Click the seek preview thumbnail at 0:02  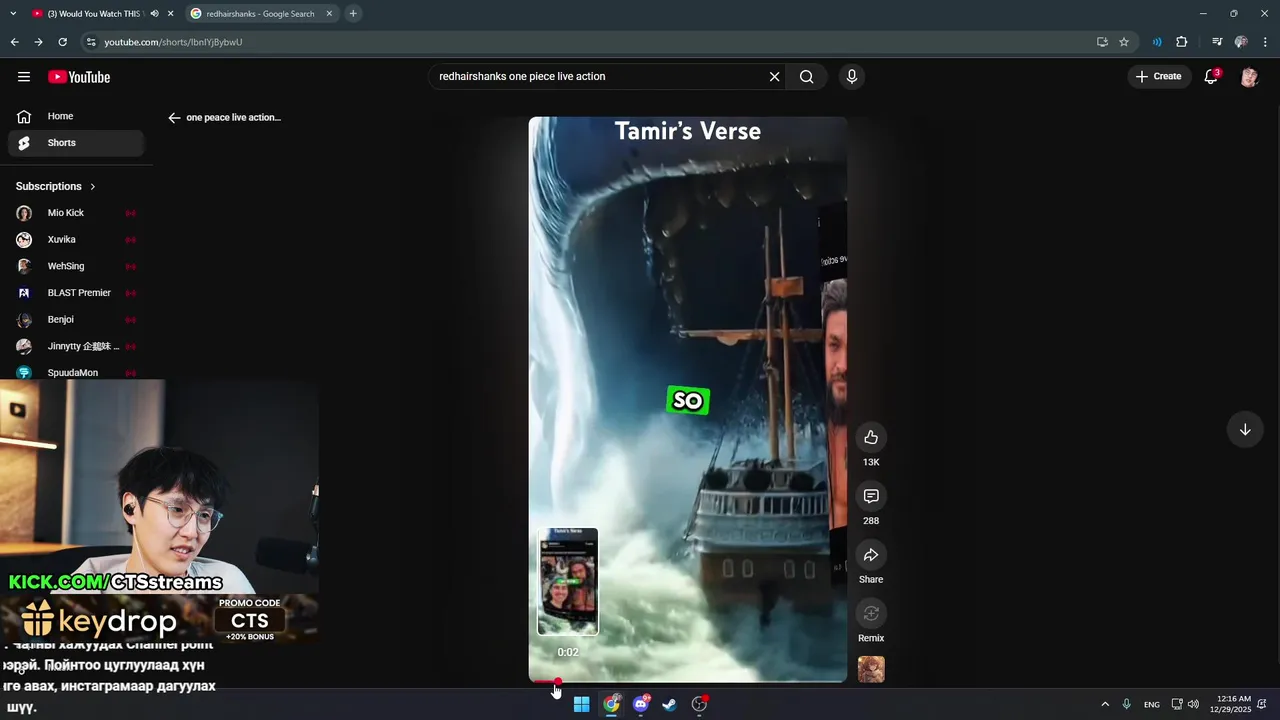[x=568, y=582]
